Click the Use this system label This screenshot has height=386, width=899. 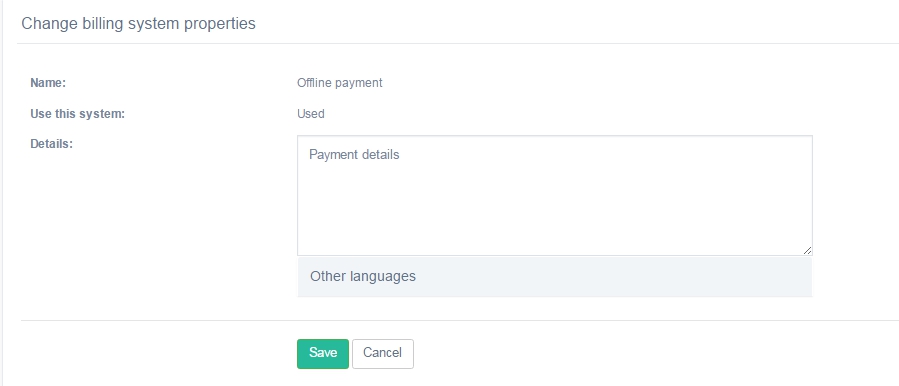[77, 114]
